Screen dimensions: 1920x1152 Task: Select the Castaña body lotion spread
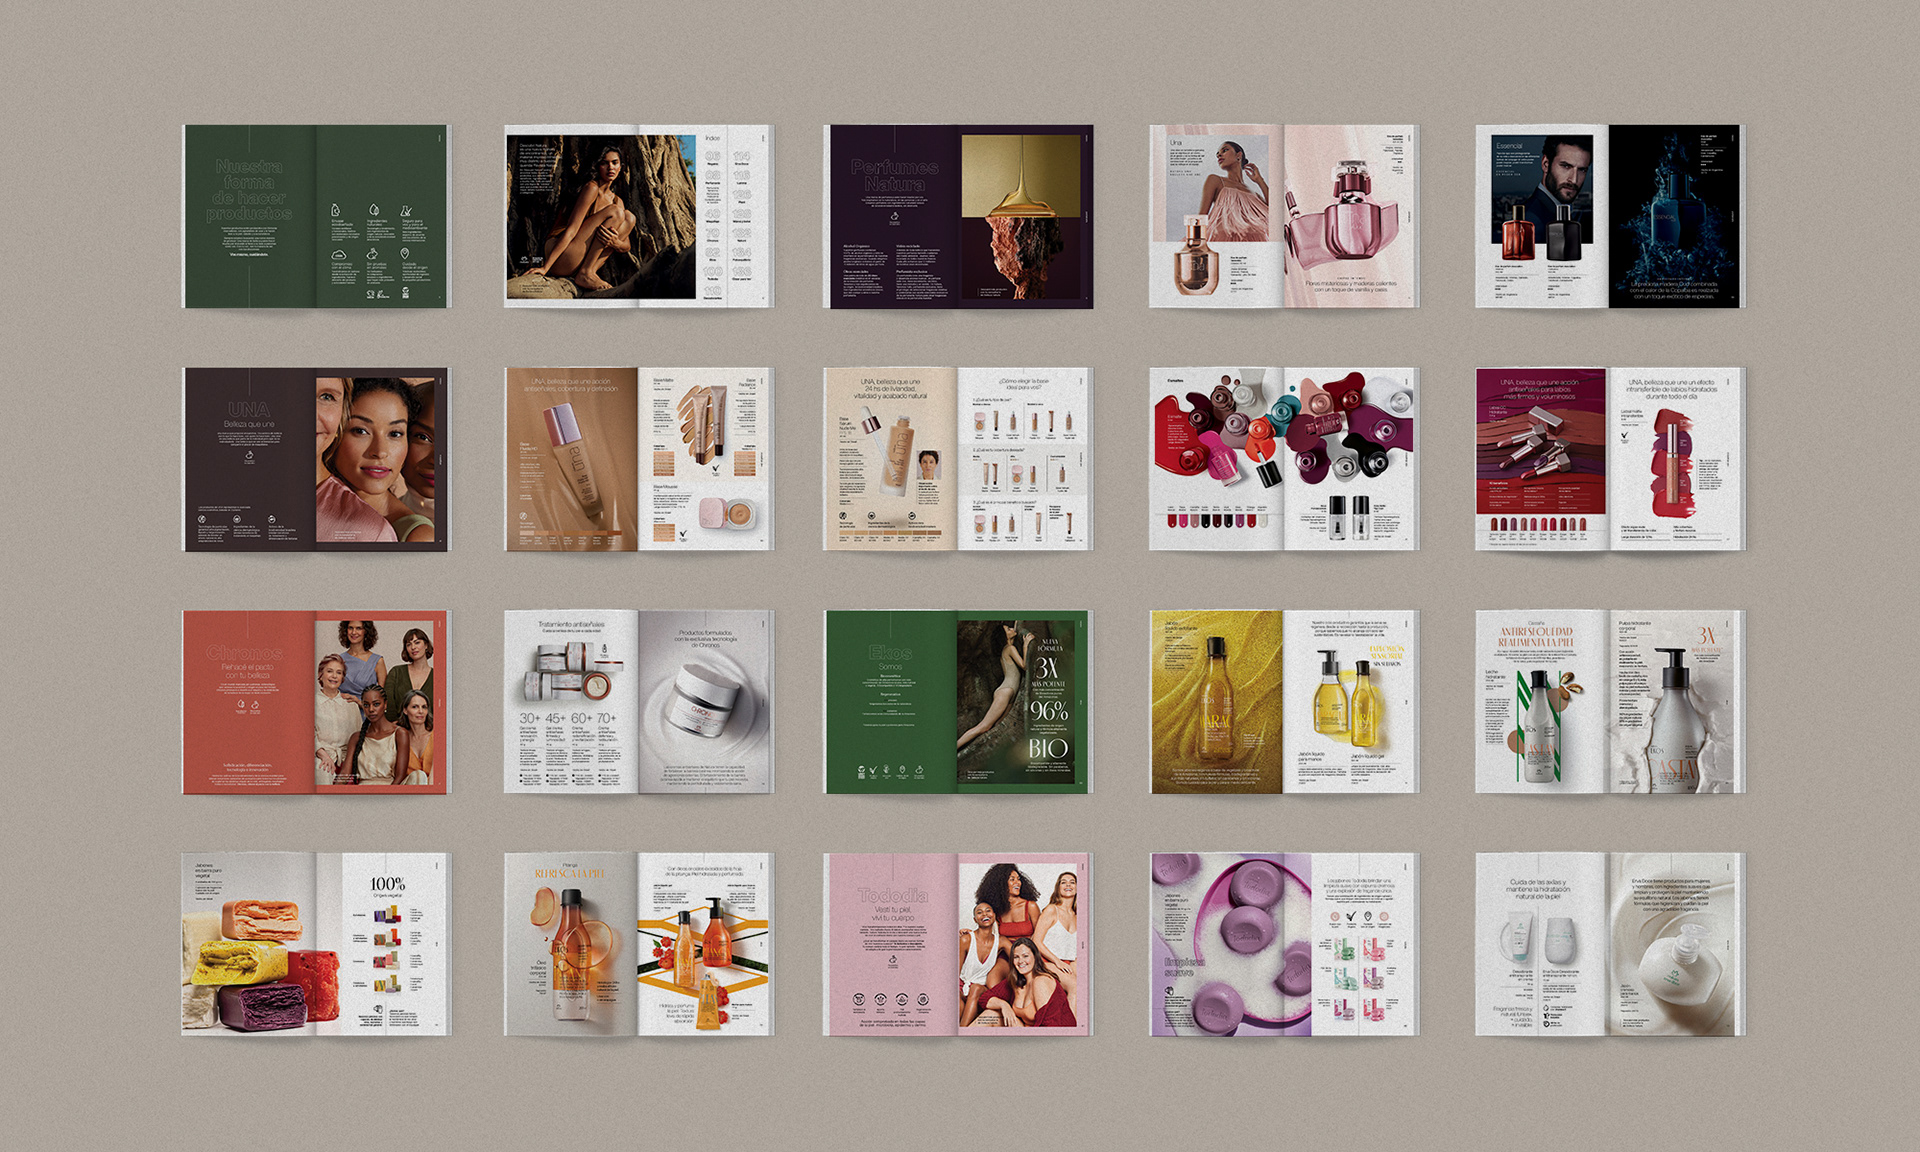1609,702
